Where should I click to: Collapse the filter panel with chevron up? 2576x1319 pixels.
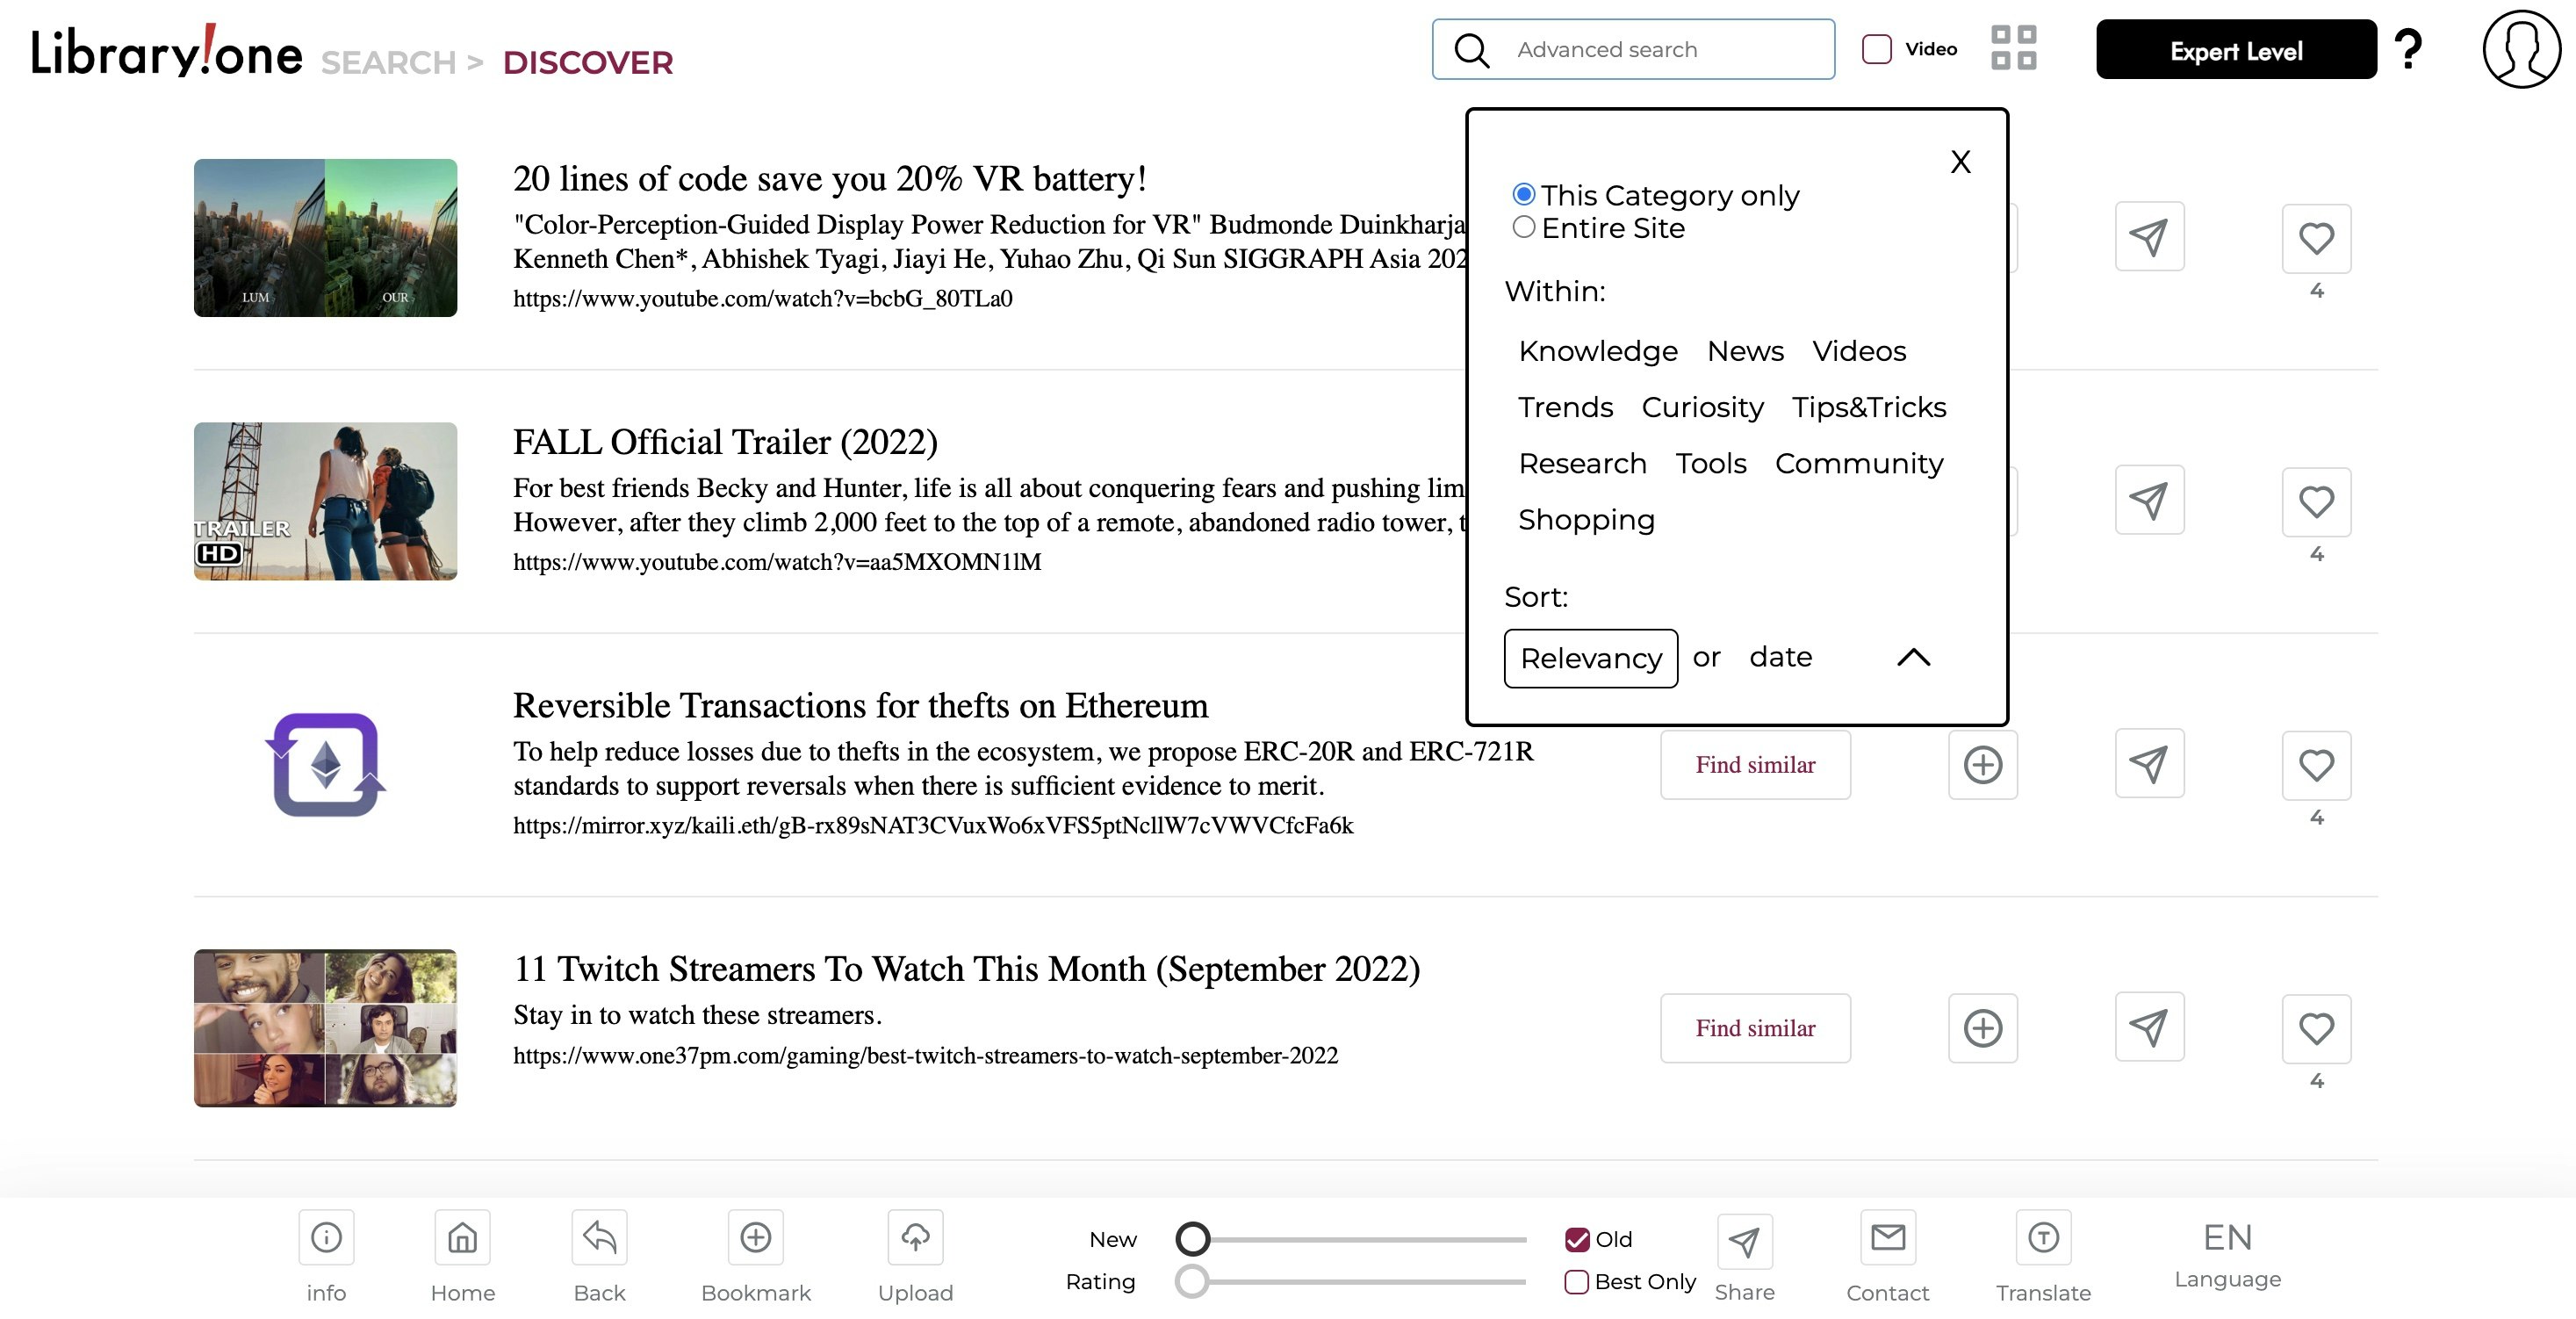[x=1913, y=657]
